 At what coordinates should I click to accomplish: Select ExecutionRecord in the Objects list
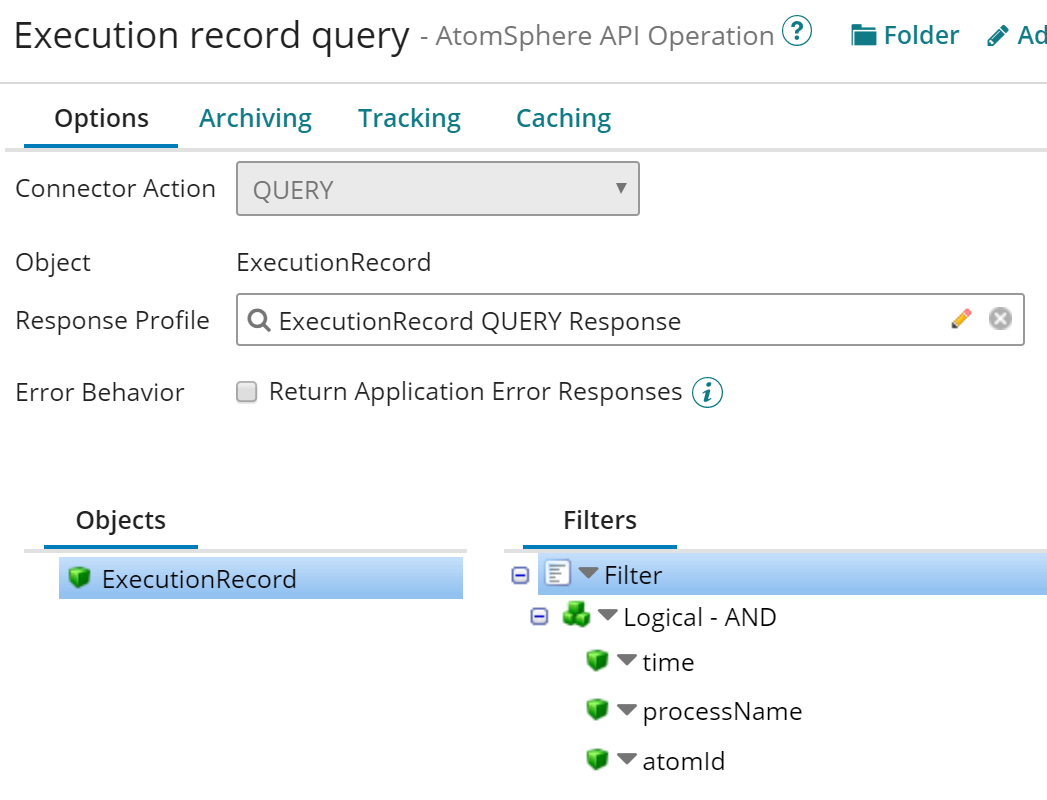(x=199, y=579)
